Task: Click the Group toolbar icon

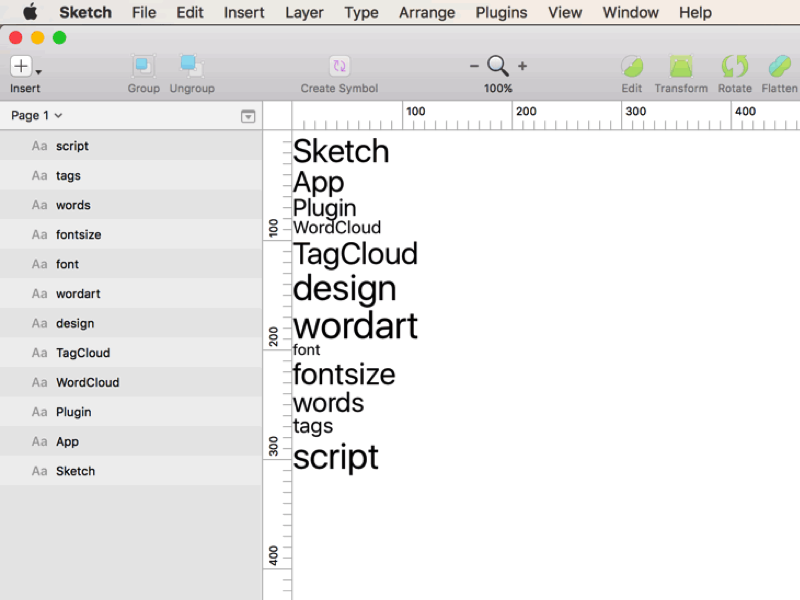Action: click(x=143, y=66)
